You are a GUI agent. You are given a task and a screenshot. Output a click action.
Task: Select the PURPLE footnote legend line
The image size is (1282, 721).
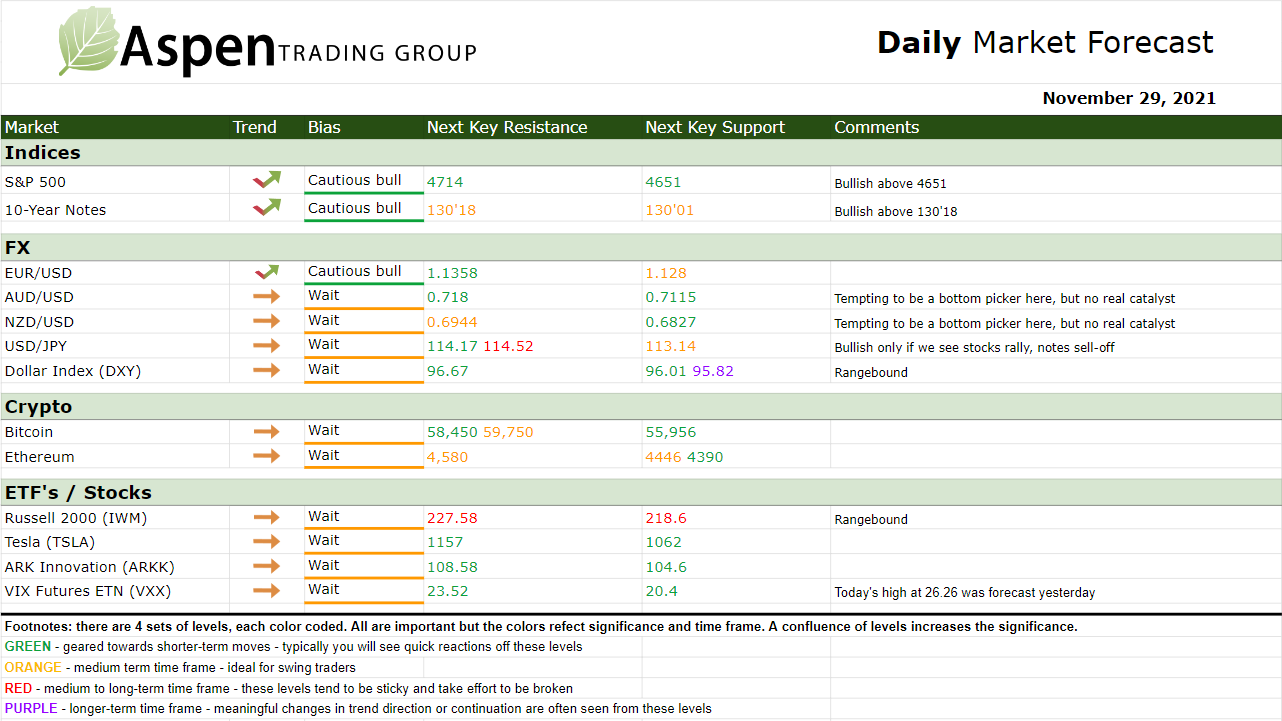pos(358,708)
